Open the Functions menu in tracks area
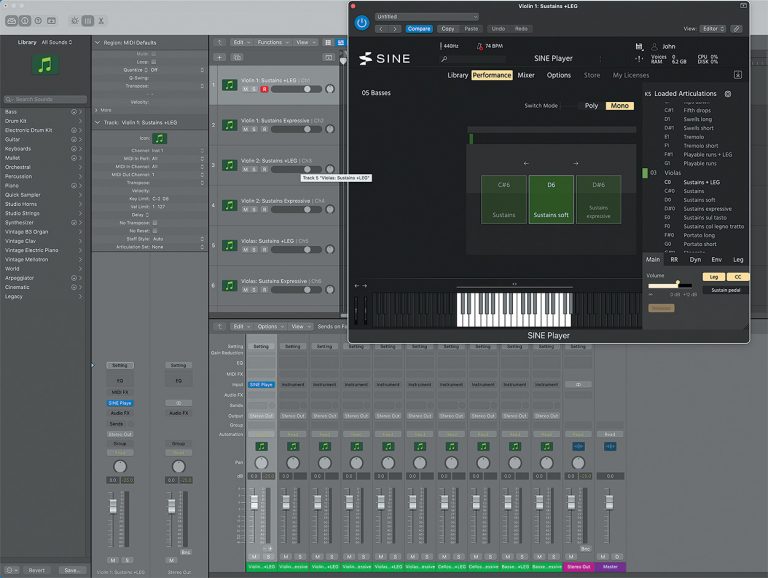The image size is (768, 578). pos(272,42)
